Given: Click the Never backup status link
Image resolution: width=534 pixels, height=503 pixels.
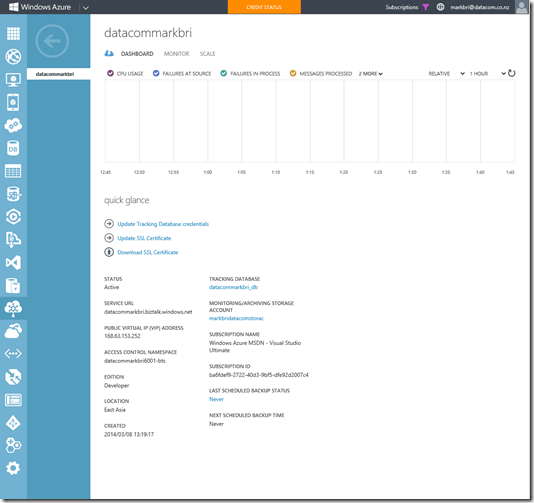Looking at the screenshot, I should click(x=216, y=399).
